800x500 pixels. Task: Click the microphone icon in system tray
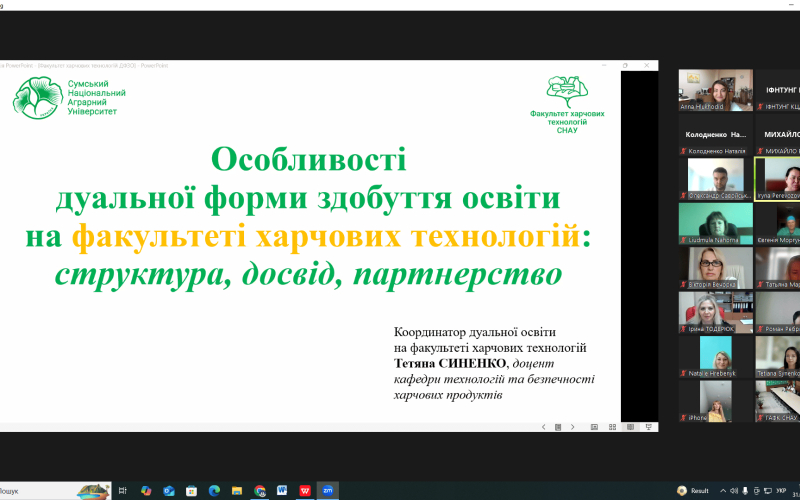745,491
